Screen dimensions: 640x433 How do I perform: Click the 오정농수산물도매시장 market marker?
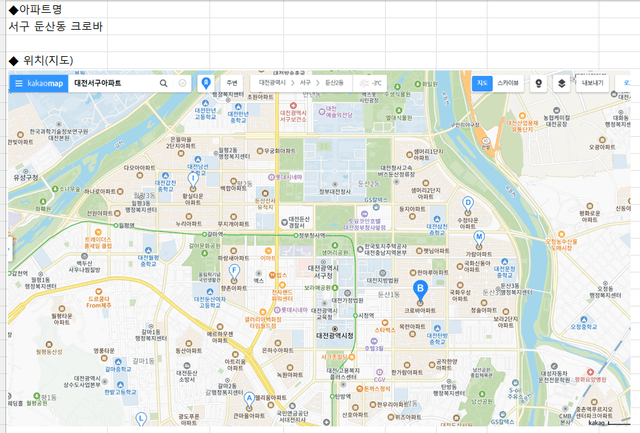pos(561,234)
